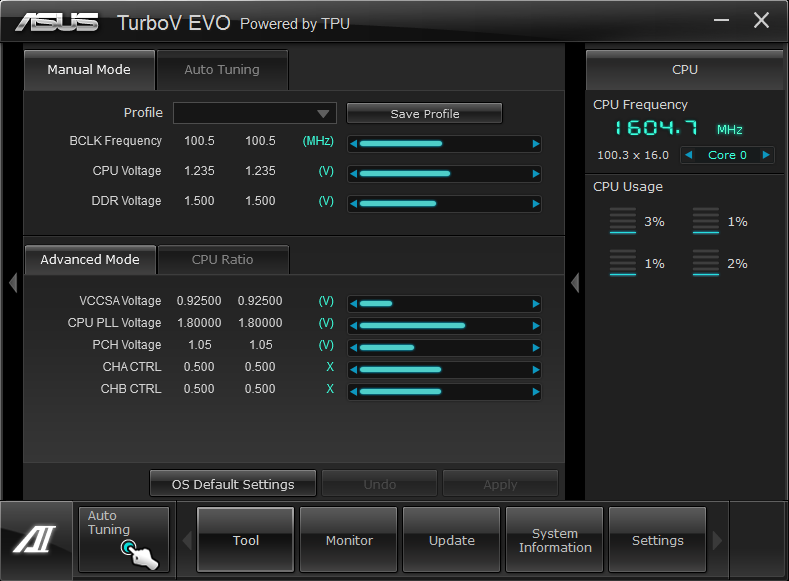This screenshot has height=581, width=789.
Task: Decrease BCLK Frequency with left arrow
Action: point(353,144)
